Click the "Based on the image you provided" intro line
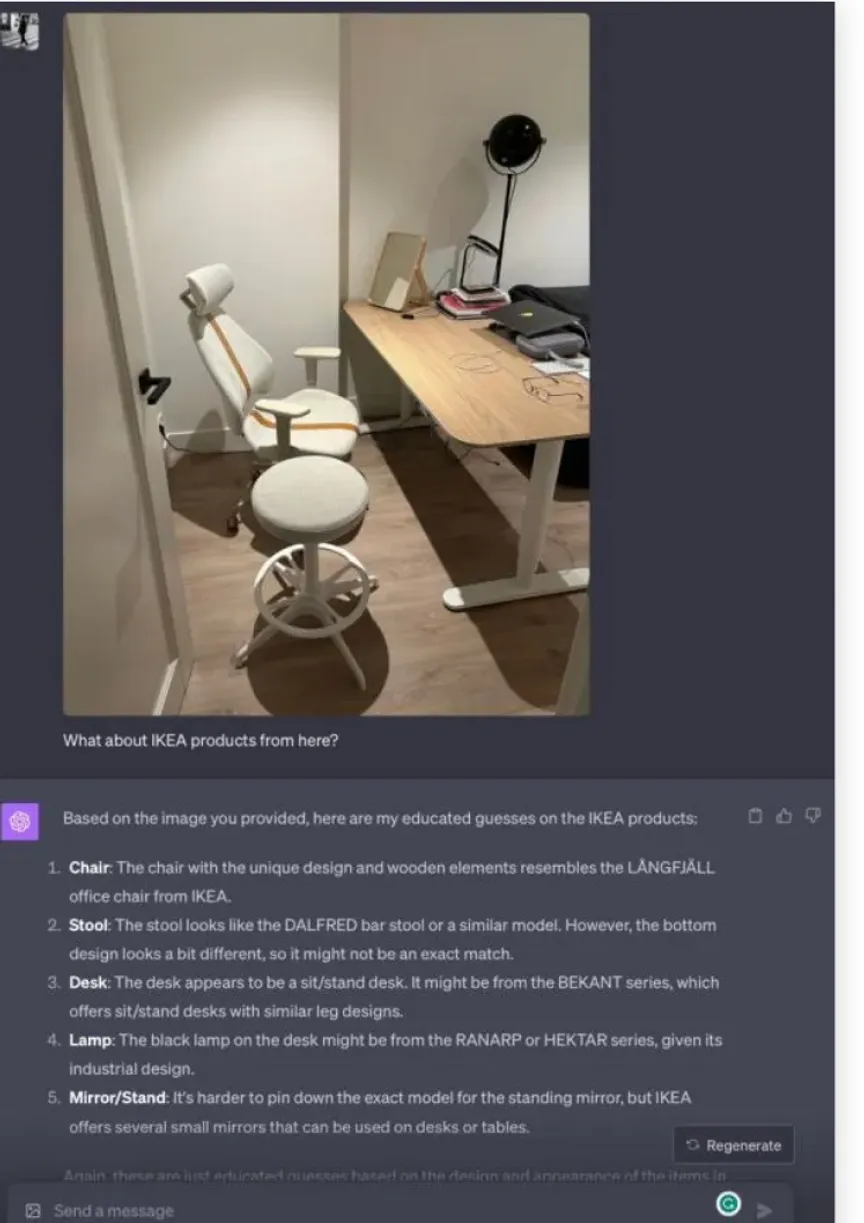This screenshot has width=864, height=1223. [380, 818]
